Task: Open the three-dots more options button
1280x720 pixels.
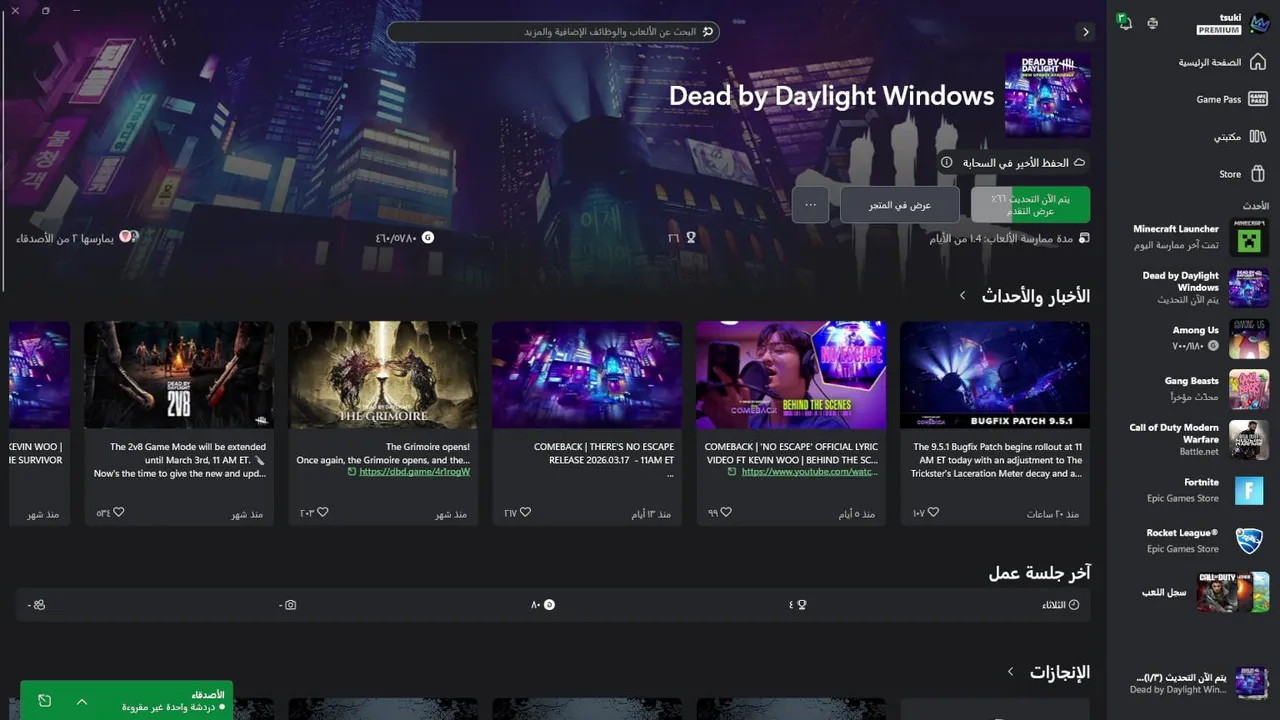Action: (810, 205)
